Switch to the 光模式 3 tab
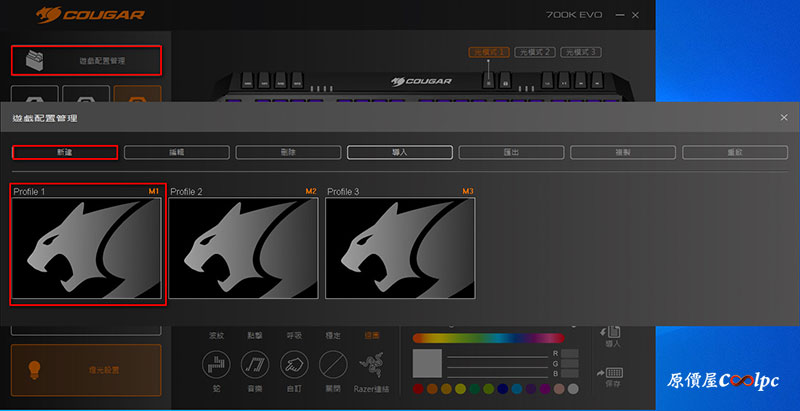Screen dimensions: 800x411 tap(581, 52)
